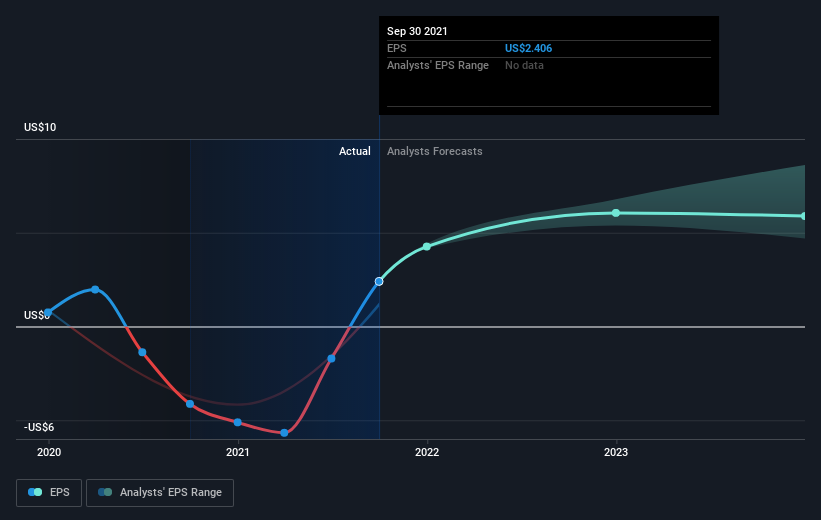This screenshot has height=520, width=821.
Task: Click the EPS peak data point in early 2020
Action: (95, 290)
